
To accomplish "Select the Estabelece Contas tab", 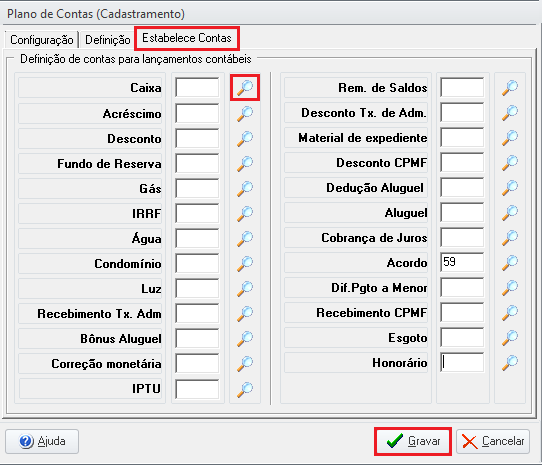I will click(x=187, y=38).
